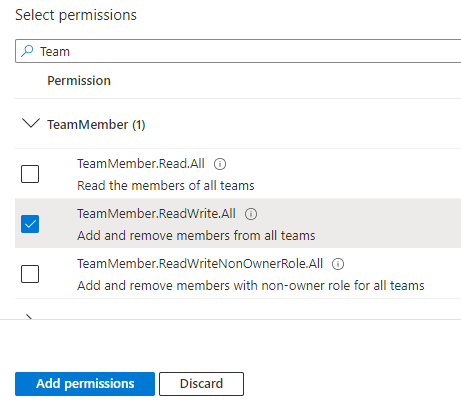This screenshot has width=461, height=412.
Task: Click 'Read the members of all teams' description
Action: click(x=166, y=185)
